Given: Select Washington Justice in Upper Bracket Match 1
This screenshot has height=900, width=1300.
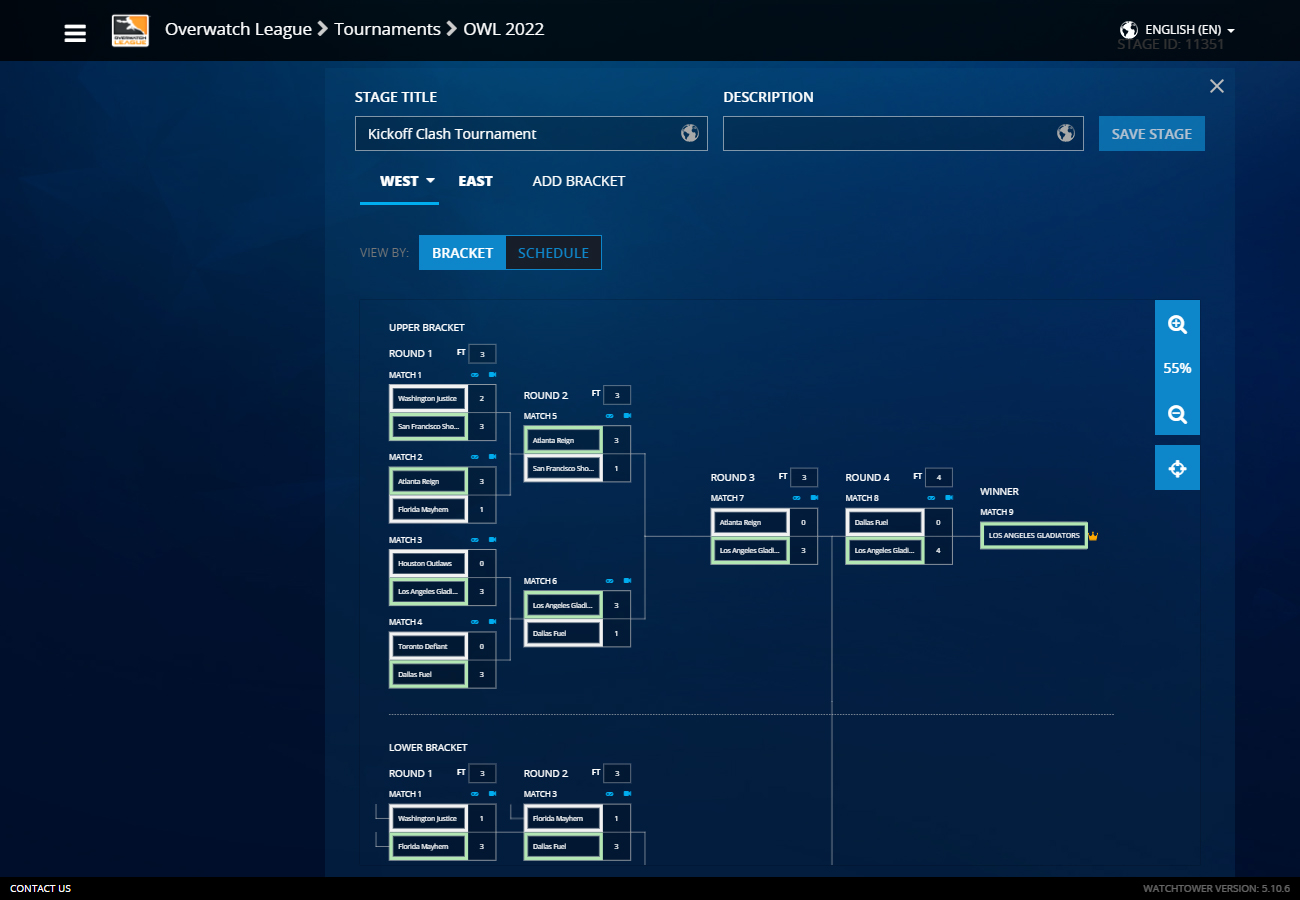Looking at the screenshot, I should coord(428,398).
